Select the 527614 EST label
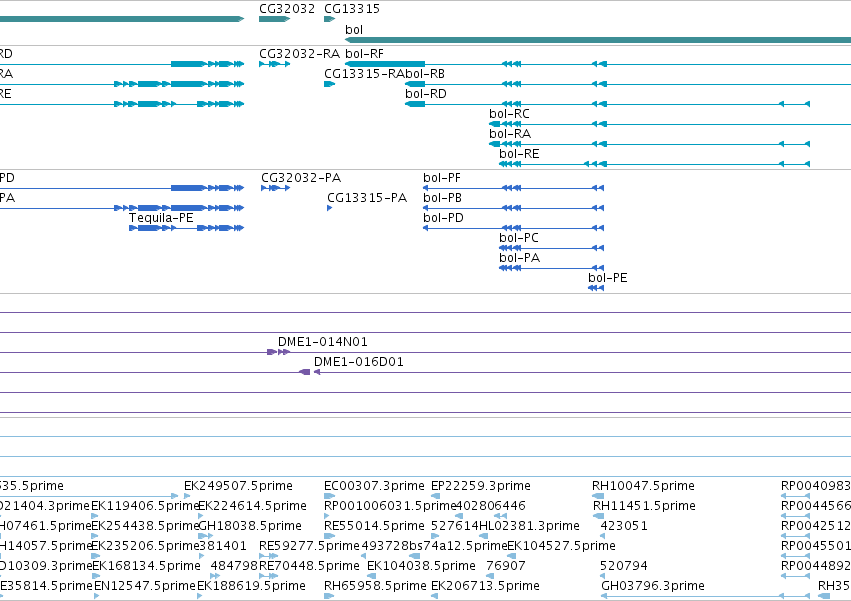 tap(455, 526)
